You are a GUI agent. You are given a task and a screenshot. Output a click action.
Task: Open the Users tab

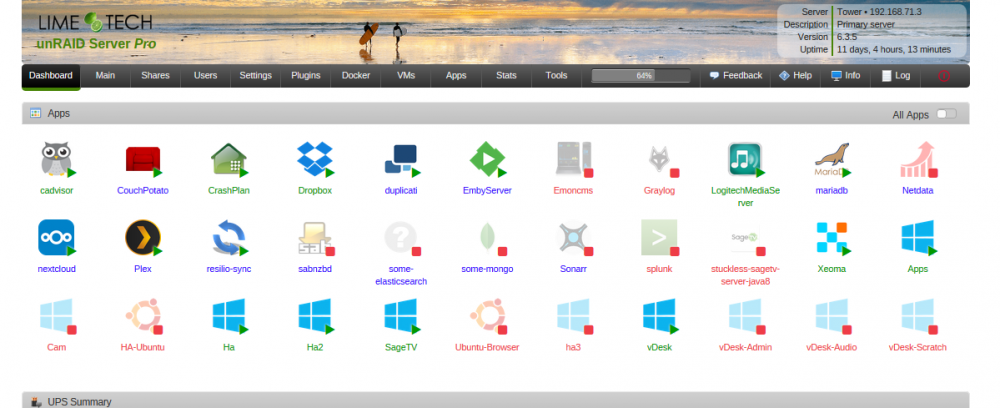pyautogui.click(x=205, y=75)
